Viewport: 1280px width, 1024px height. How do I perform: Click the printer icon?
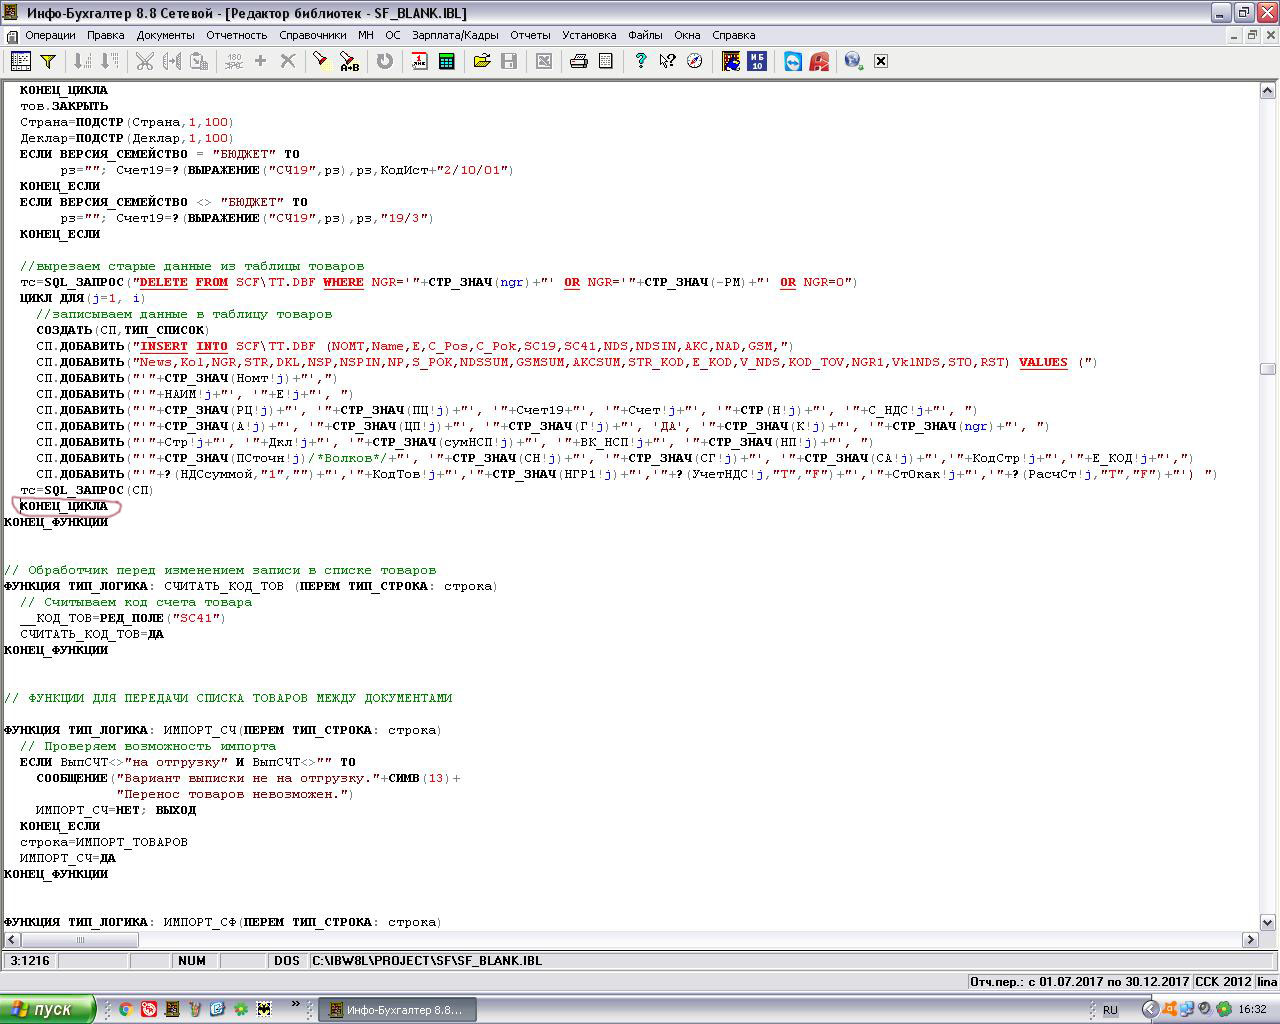tap(578, 61)
